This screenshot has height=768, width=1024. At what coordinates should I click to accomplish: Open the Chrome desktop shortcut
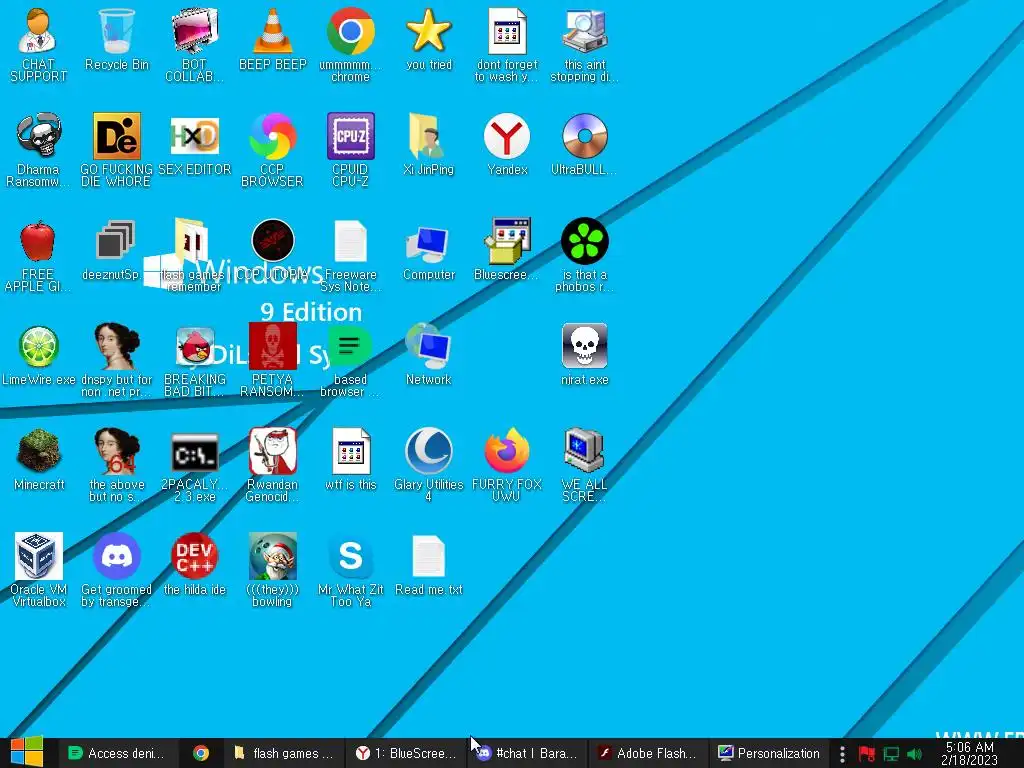click(351, 44)
